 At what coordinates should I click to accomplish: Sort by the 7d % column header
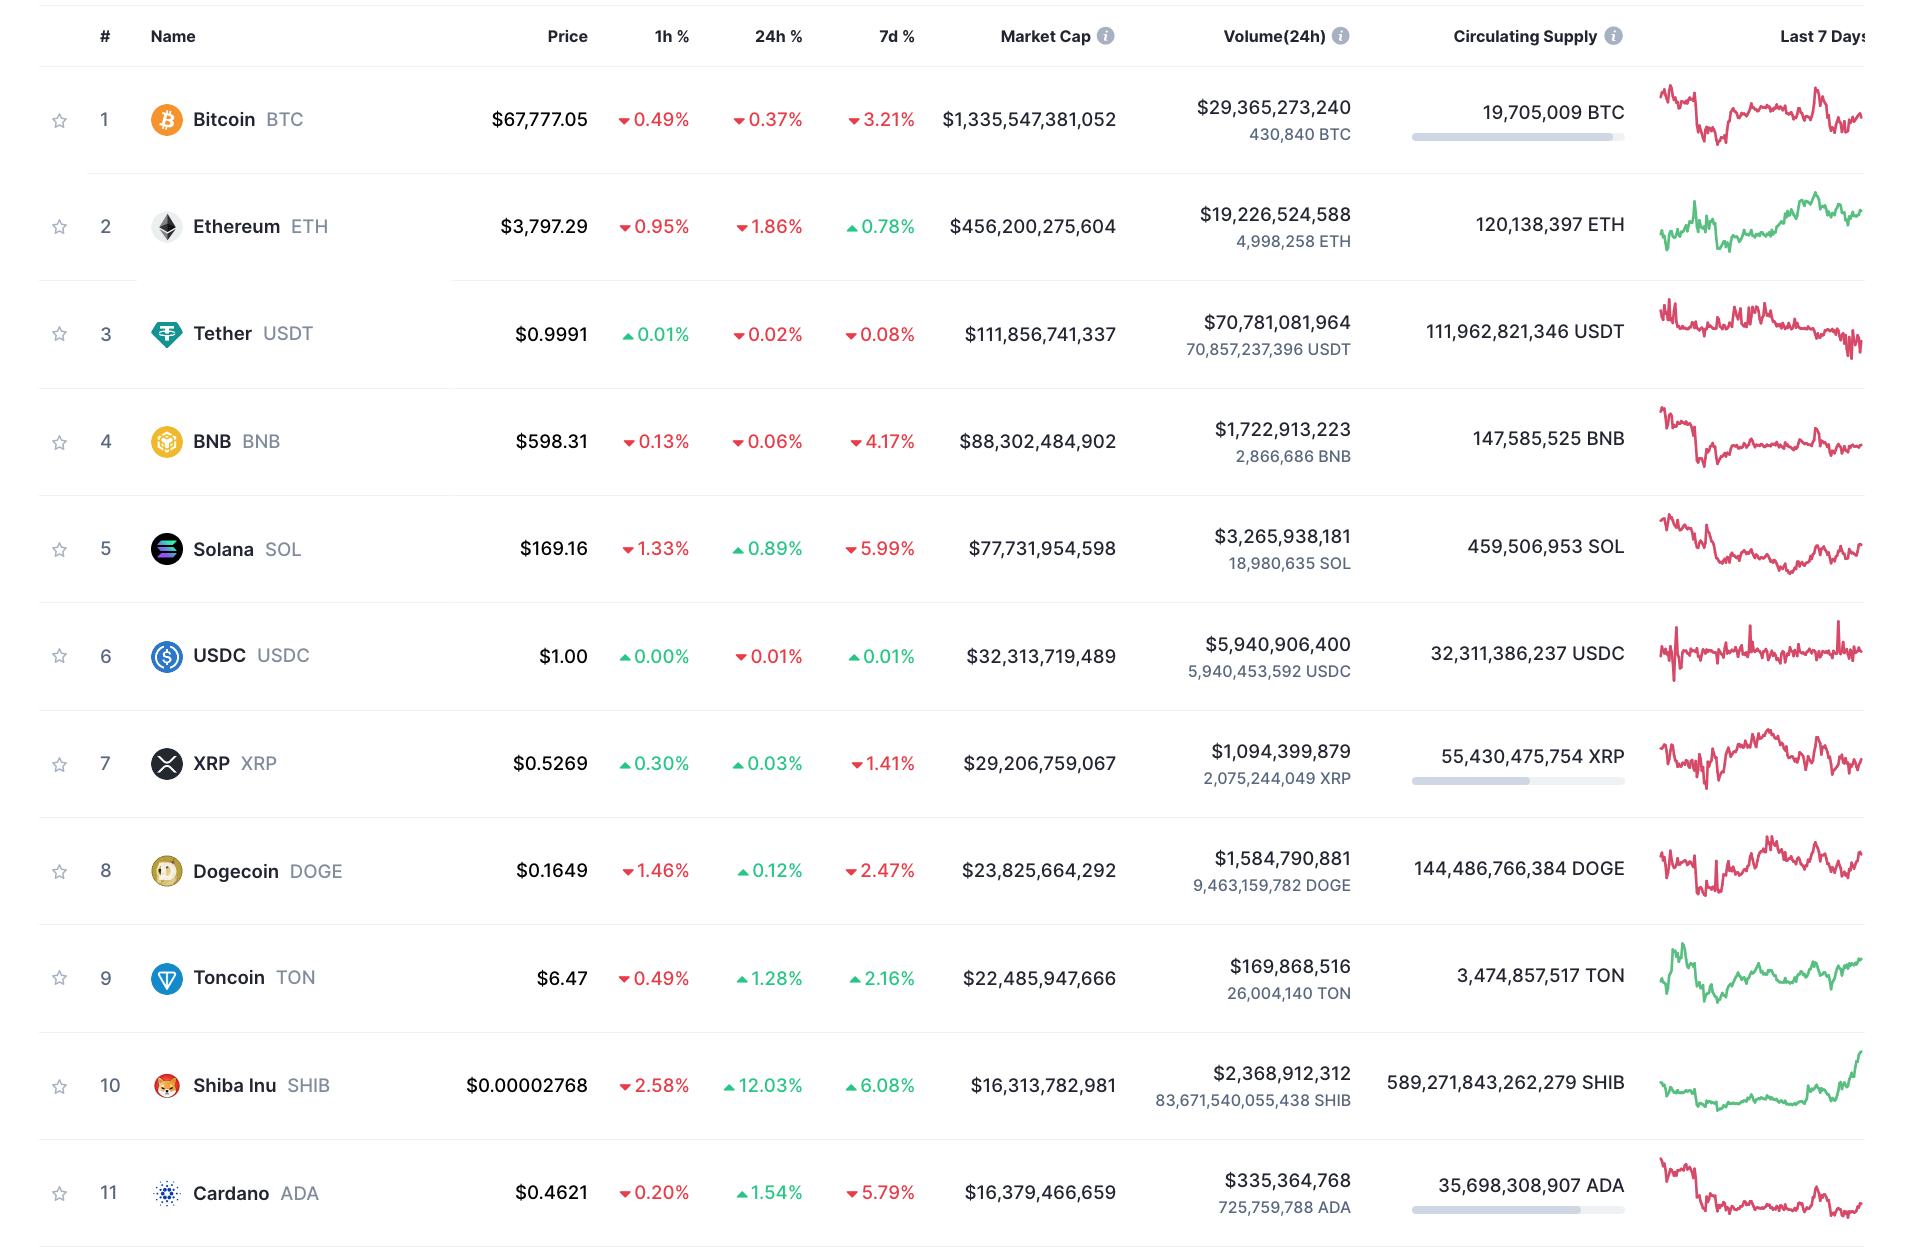click(x=896, y=36)
